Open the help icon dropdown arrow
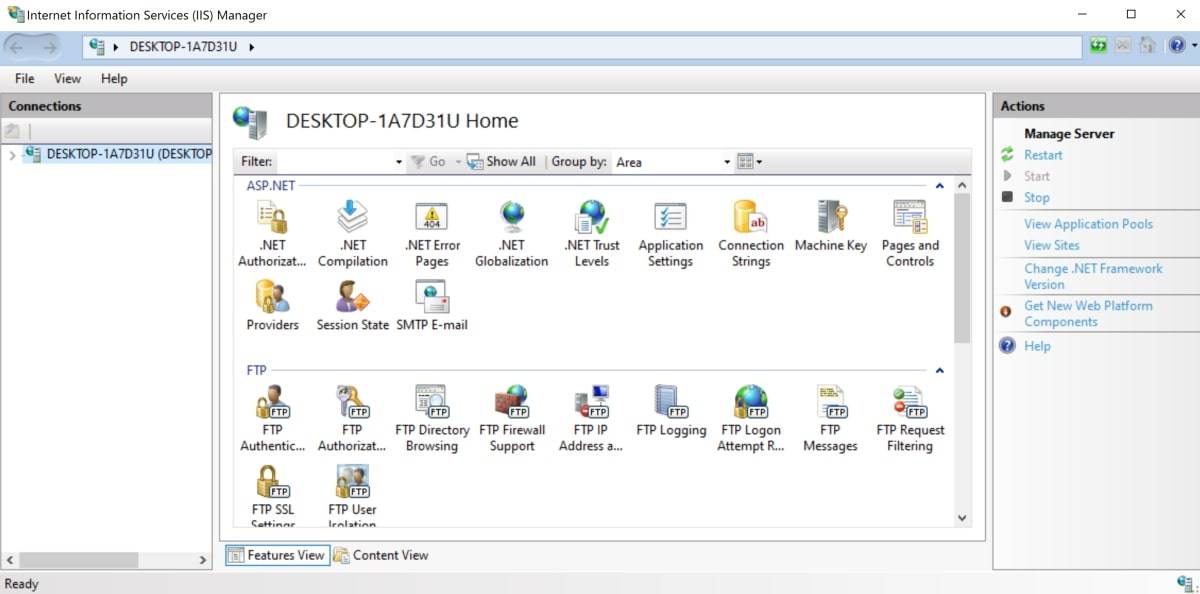Screen dimensions: 1200x594 1194,46
